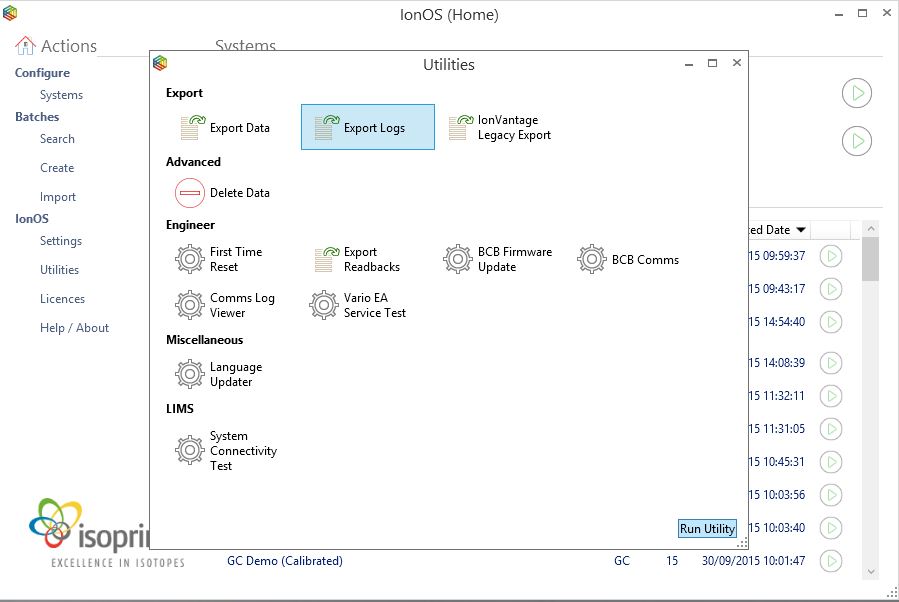The width and height of the screenshot is (899, 602).
Task: Open Settings in the IonOS sidebar
Action: 61,241
